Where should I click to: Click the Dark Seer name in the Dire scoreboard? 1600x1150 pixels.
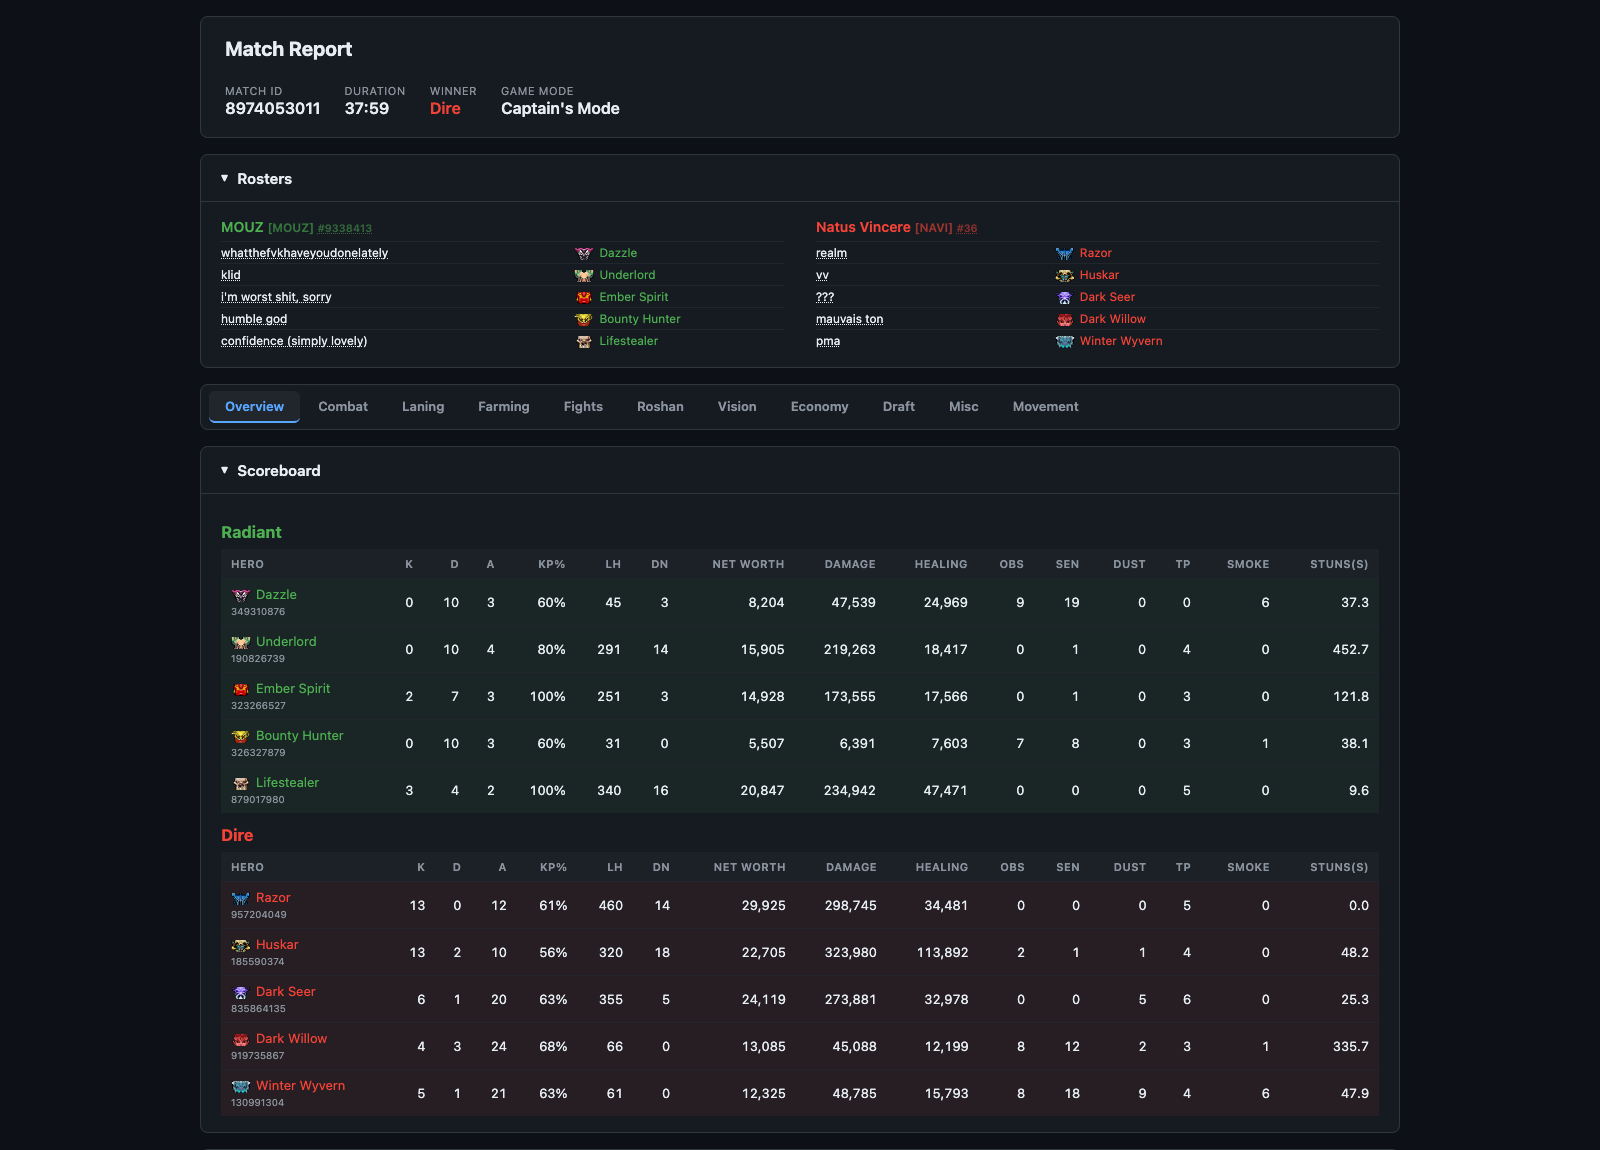tap(285, 992)
